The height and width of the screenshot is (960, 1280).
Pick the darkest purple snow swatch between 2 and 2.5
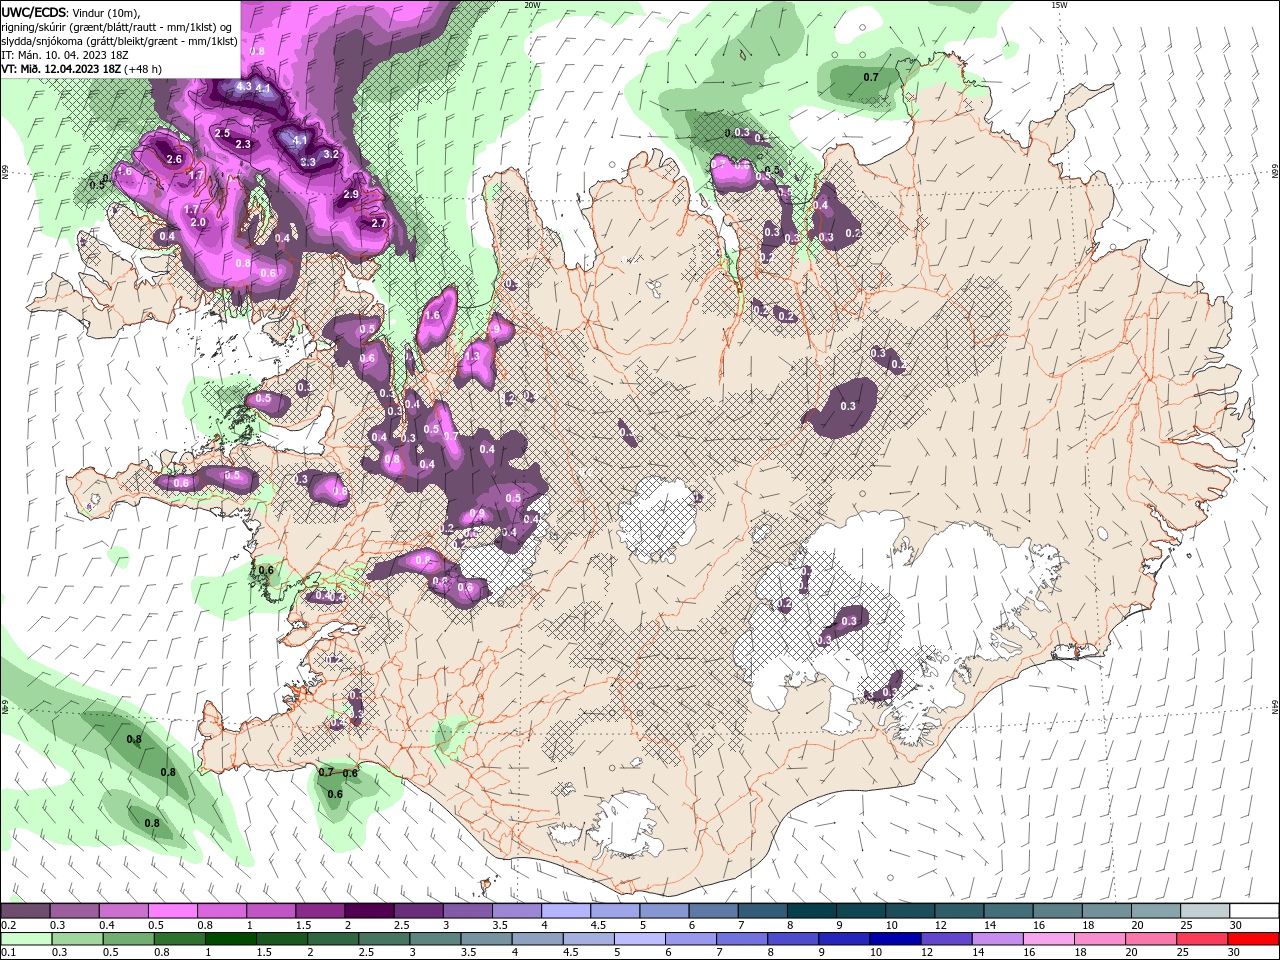click(x=368, y=911)
